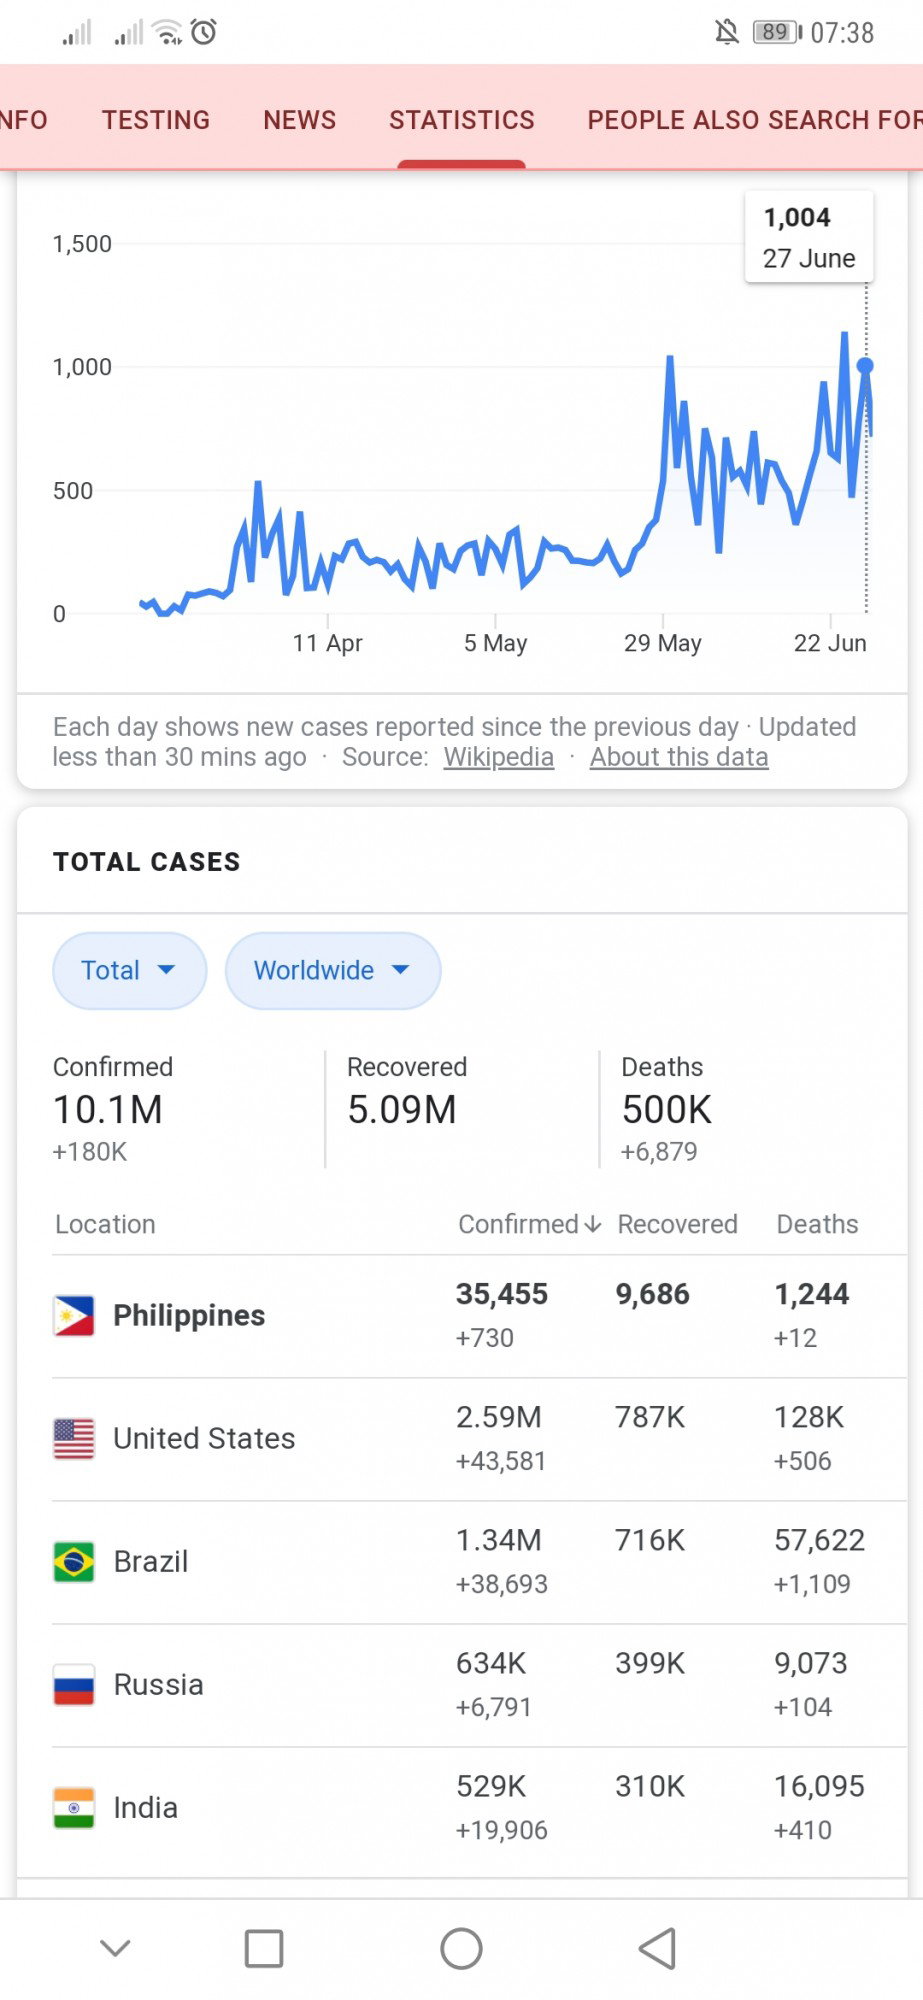923x2000 pixels.
Task: Tap the alarm clock status icon
Action: (x=204, y=32)
